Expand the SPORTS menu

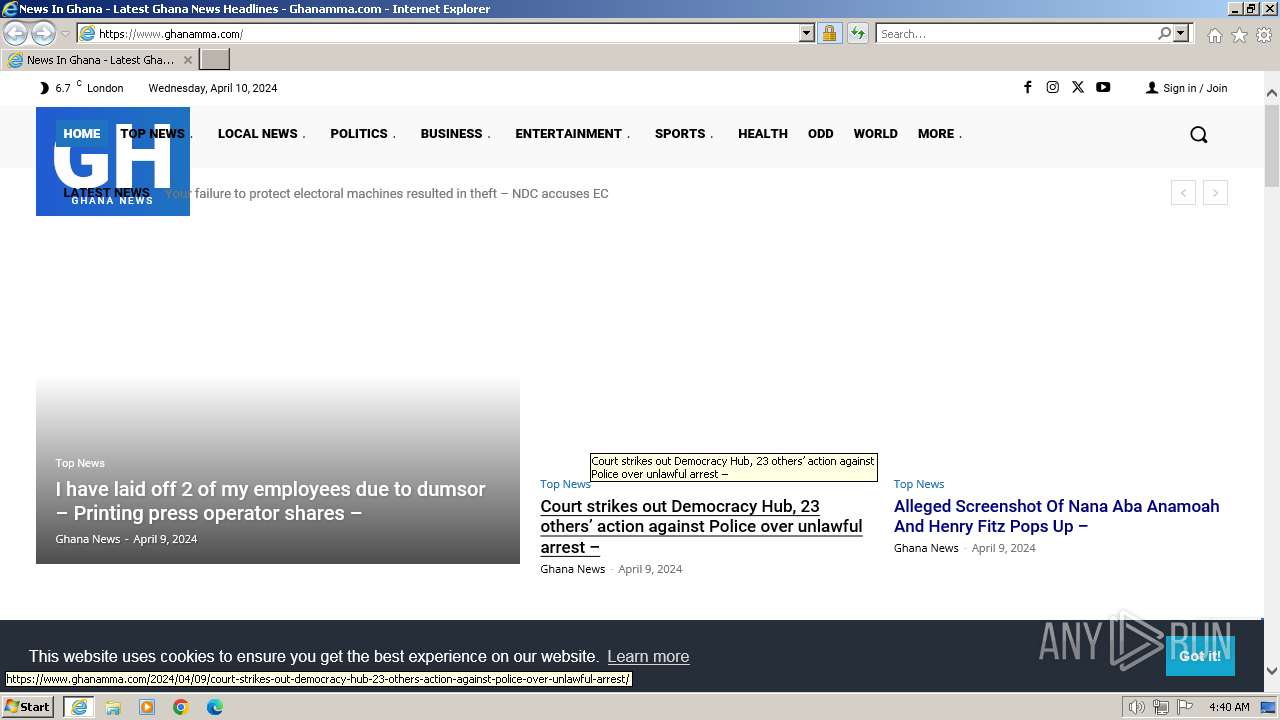coord(684,133)
